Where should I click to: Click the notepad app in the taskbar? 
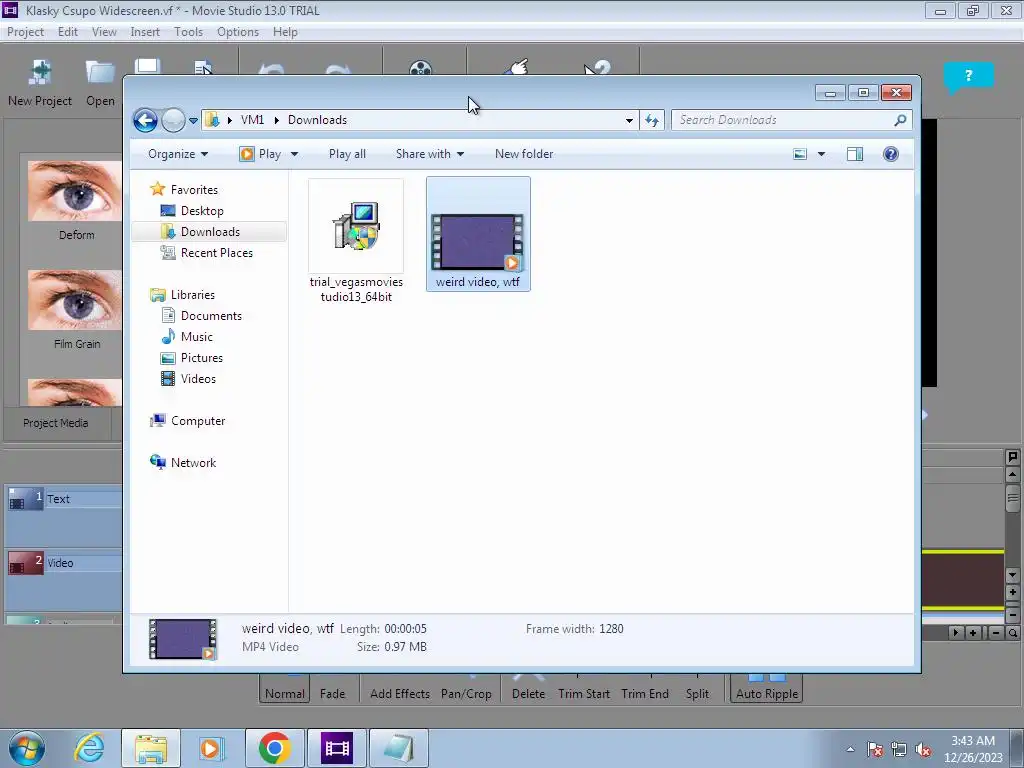tap(398, 748)
